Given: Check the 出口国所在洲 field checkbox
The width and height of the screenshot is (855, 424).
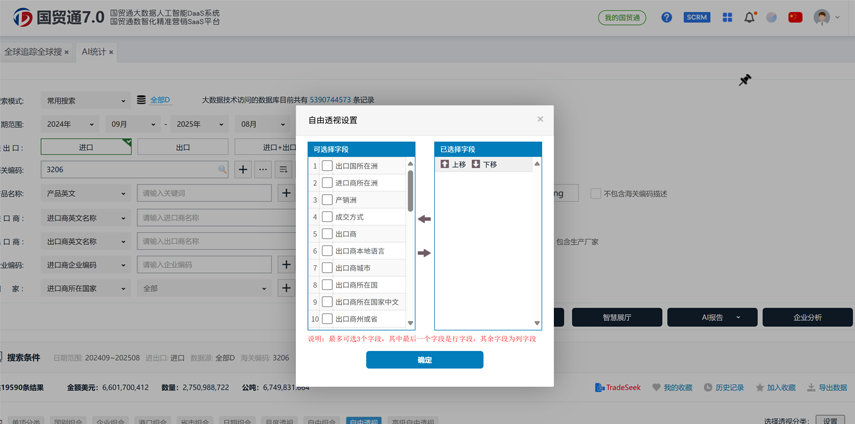Looking at the screenshot, I should [x=327, y=166].
